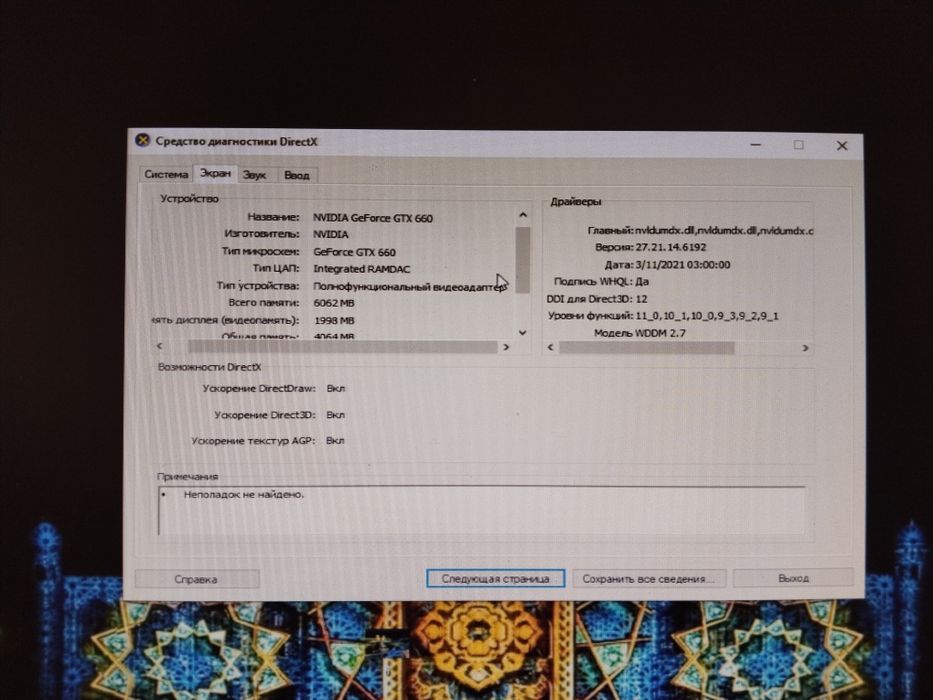The image size is (933, 700).
Task: Select the Экран tab
Action: pos(215,173)
